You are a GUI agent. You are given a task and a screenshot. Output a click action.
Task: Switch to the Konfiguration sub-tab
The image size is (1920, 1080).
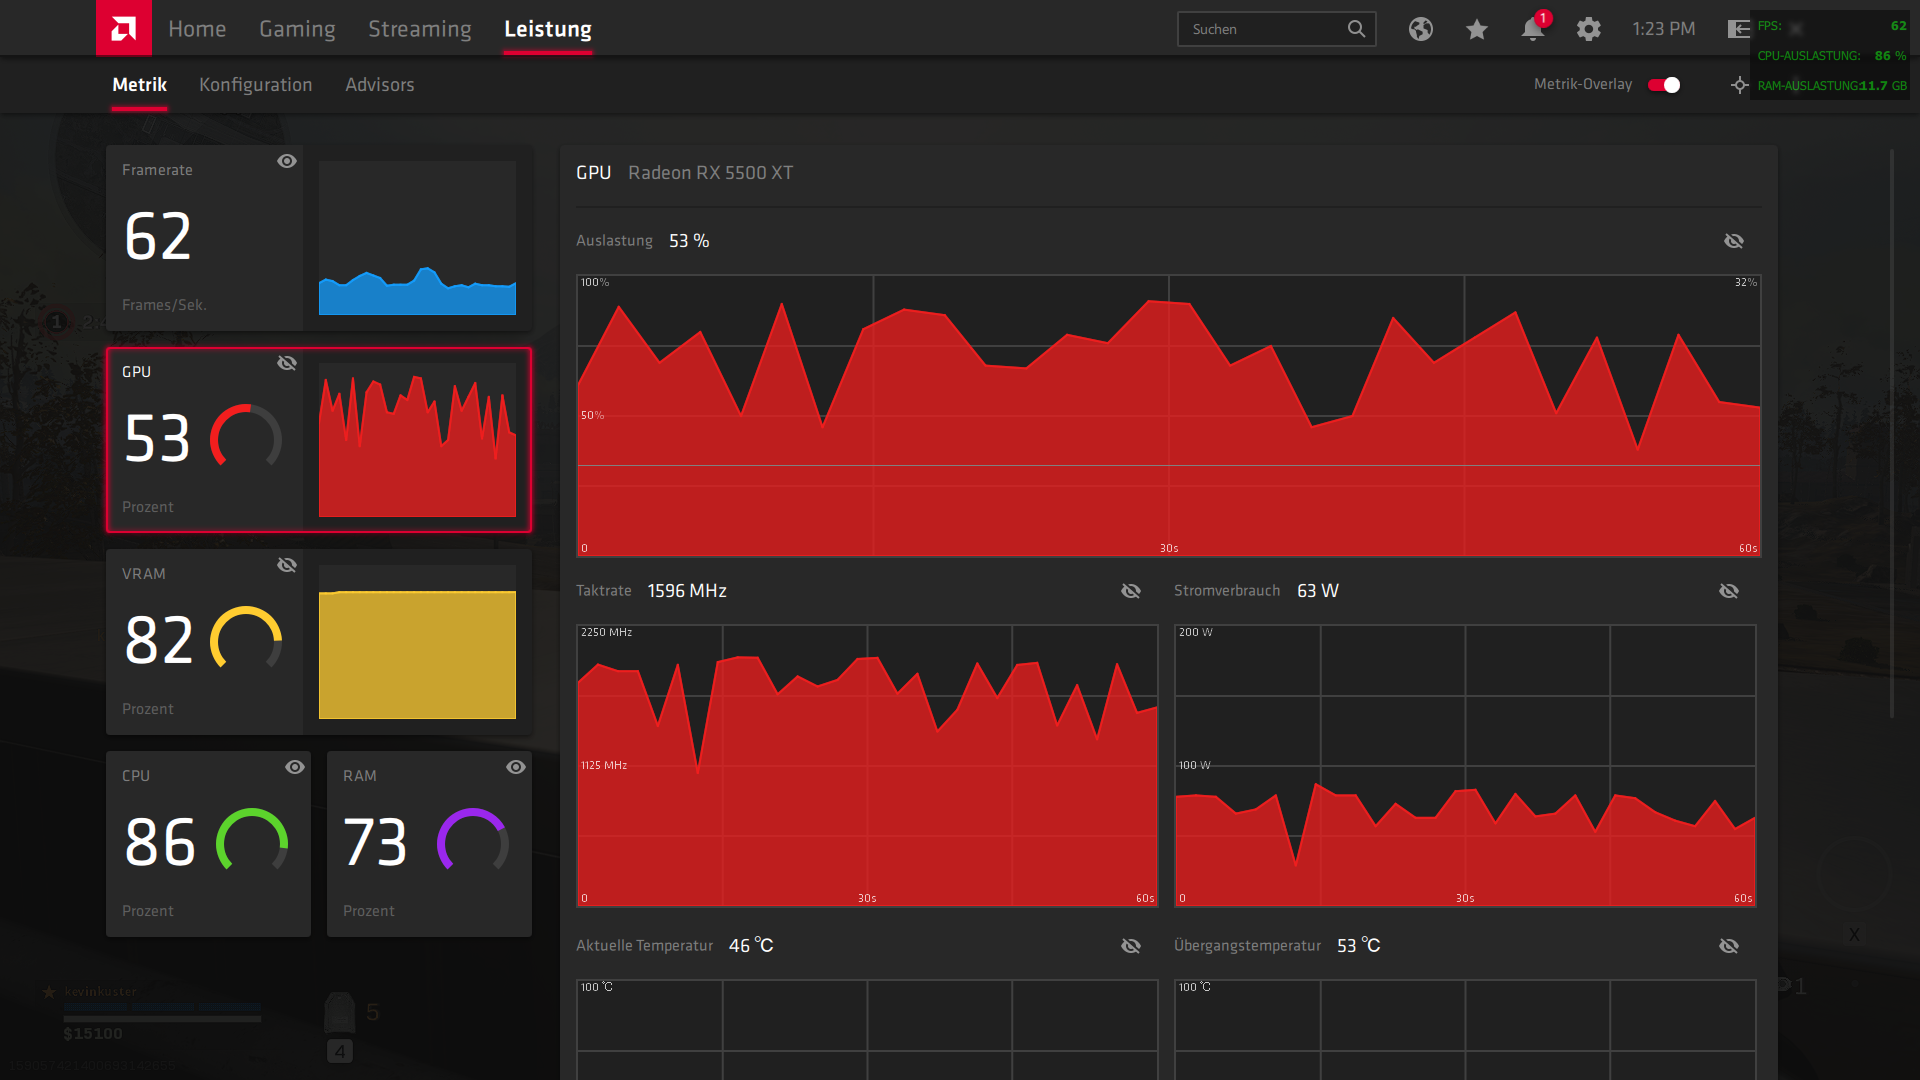click(256, 85)
